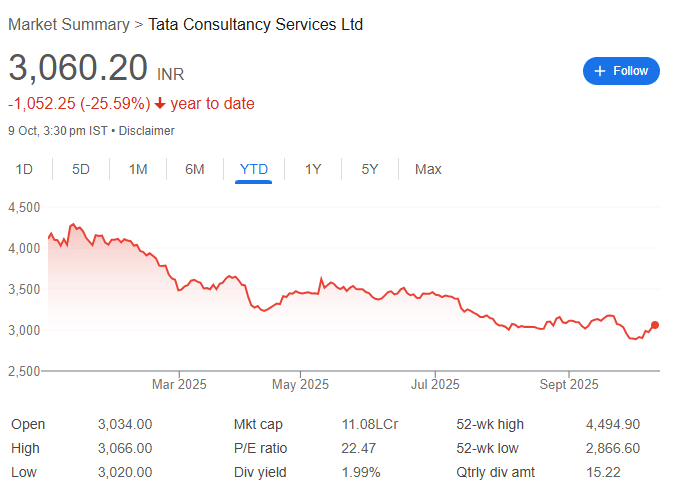Click the Tata Consultancy Services Ltd title

coord(255,24)
